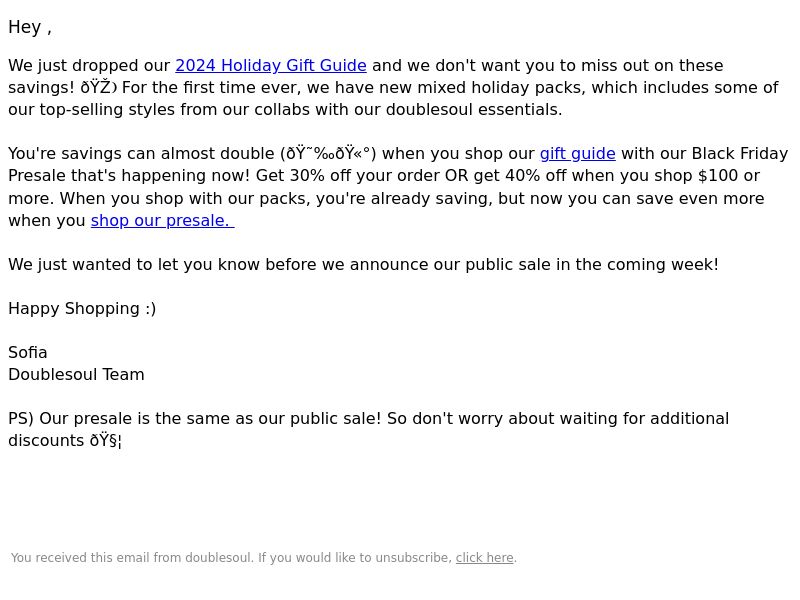Click the 'Doublesoul Team' signature line

[76, 374]
